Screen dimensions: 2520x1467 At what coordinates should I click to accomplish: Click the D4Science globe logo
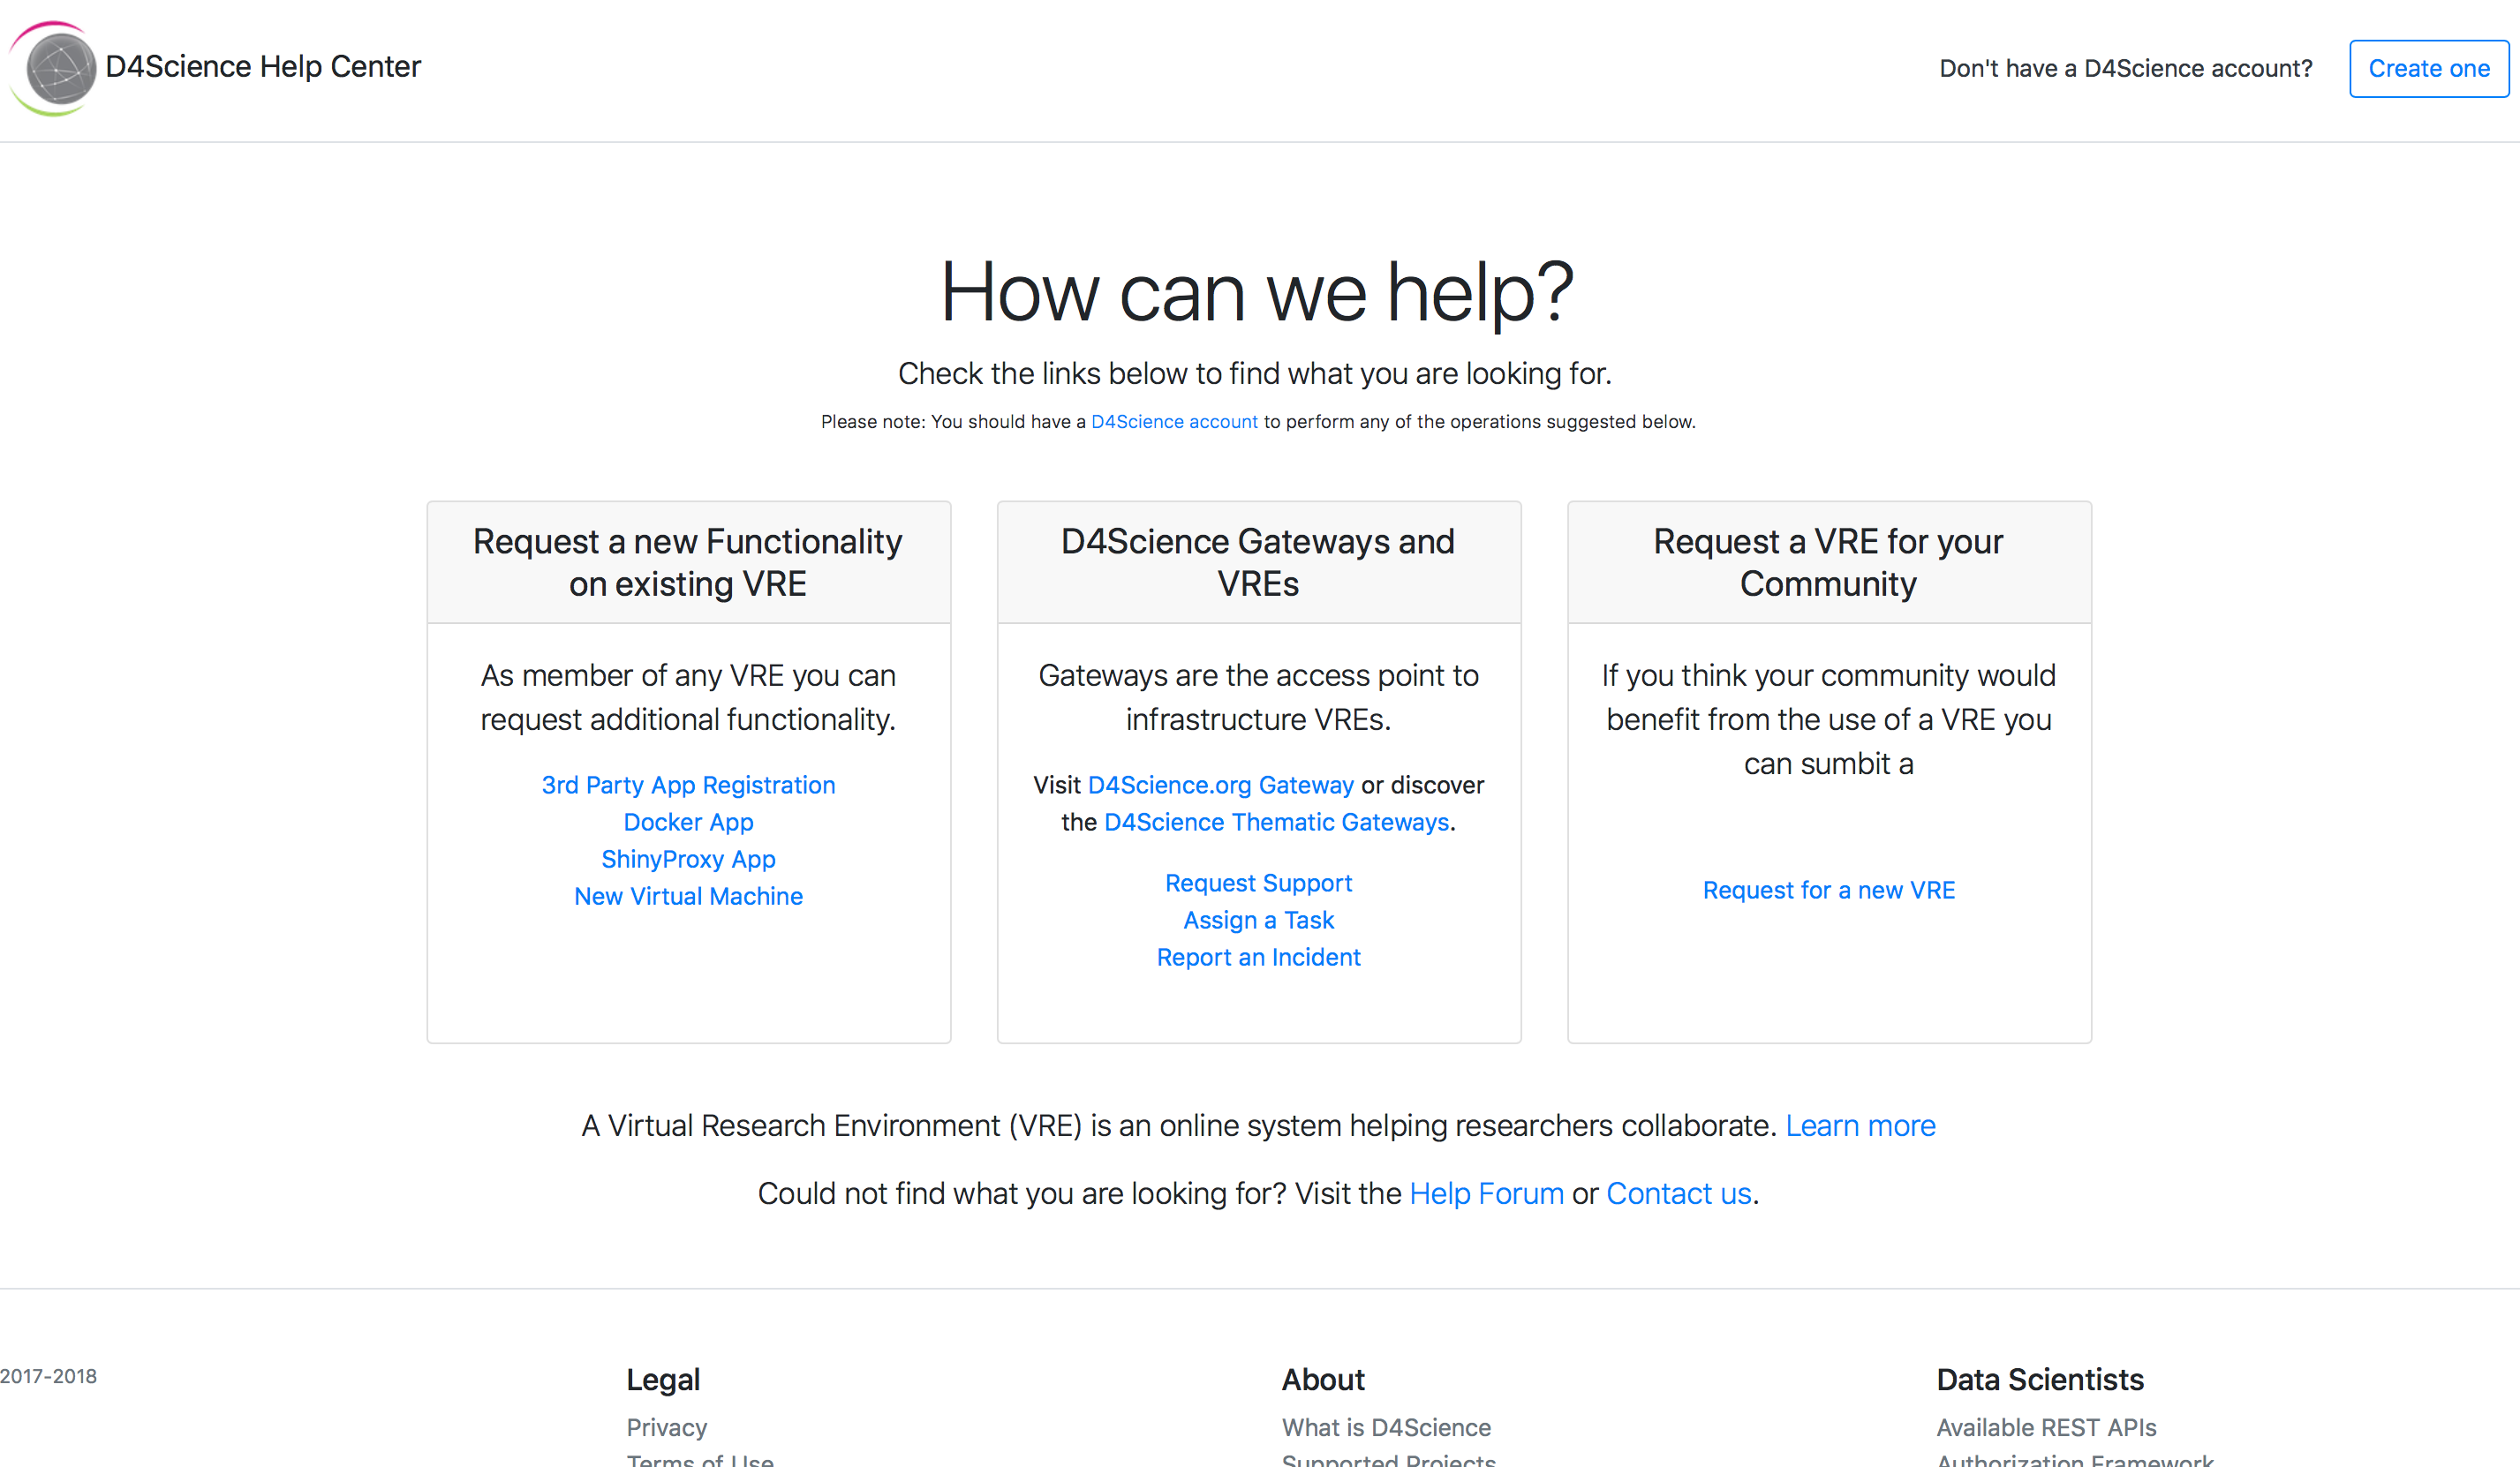click(54, 68)
